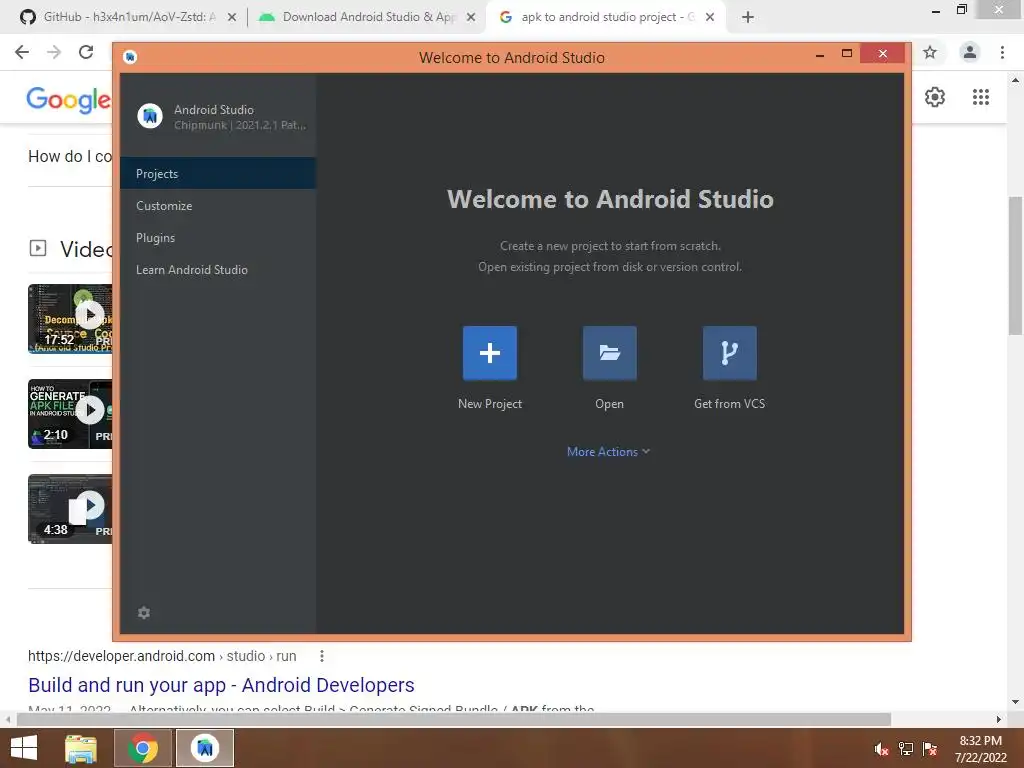Go forward in Chrome
Image resolution: width=1024 pixels, height=768 pixels.
click(54, 52)
